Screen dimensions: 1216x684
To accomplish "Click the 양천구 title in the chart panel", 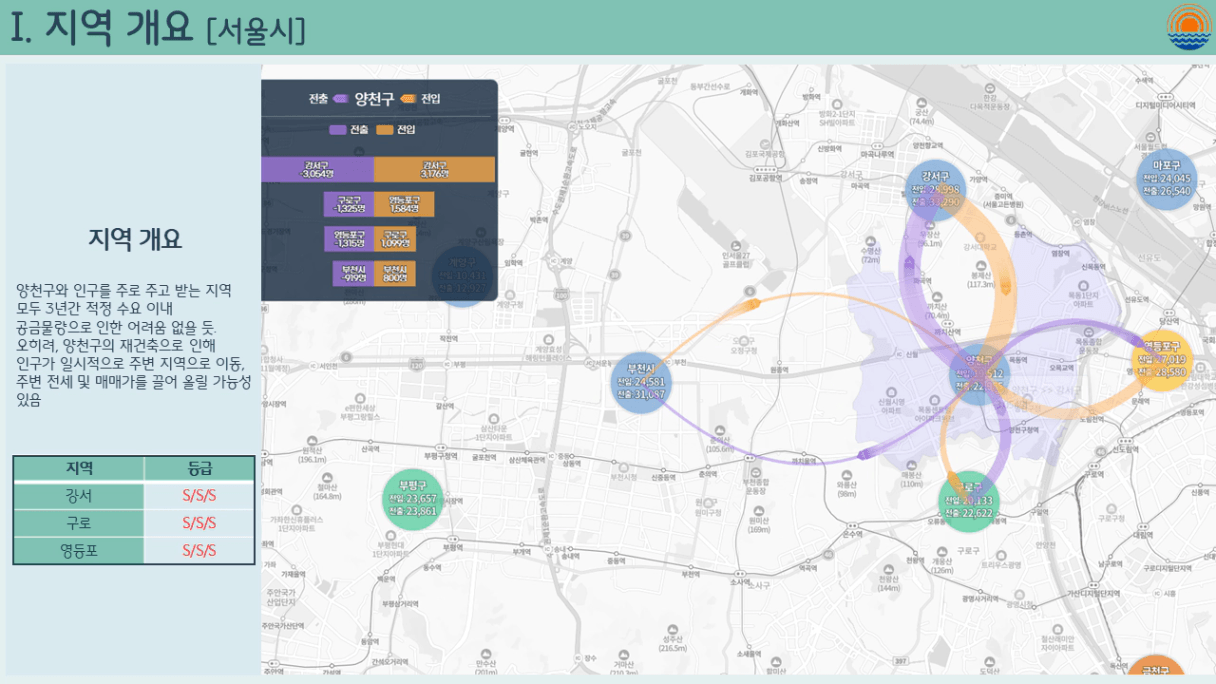I will (374, 98).
